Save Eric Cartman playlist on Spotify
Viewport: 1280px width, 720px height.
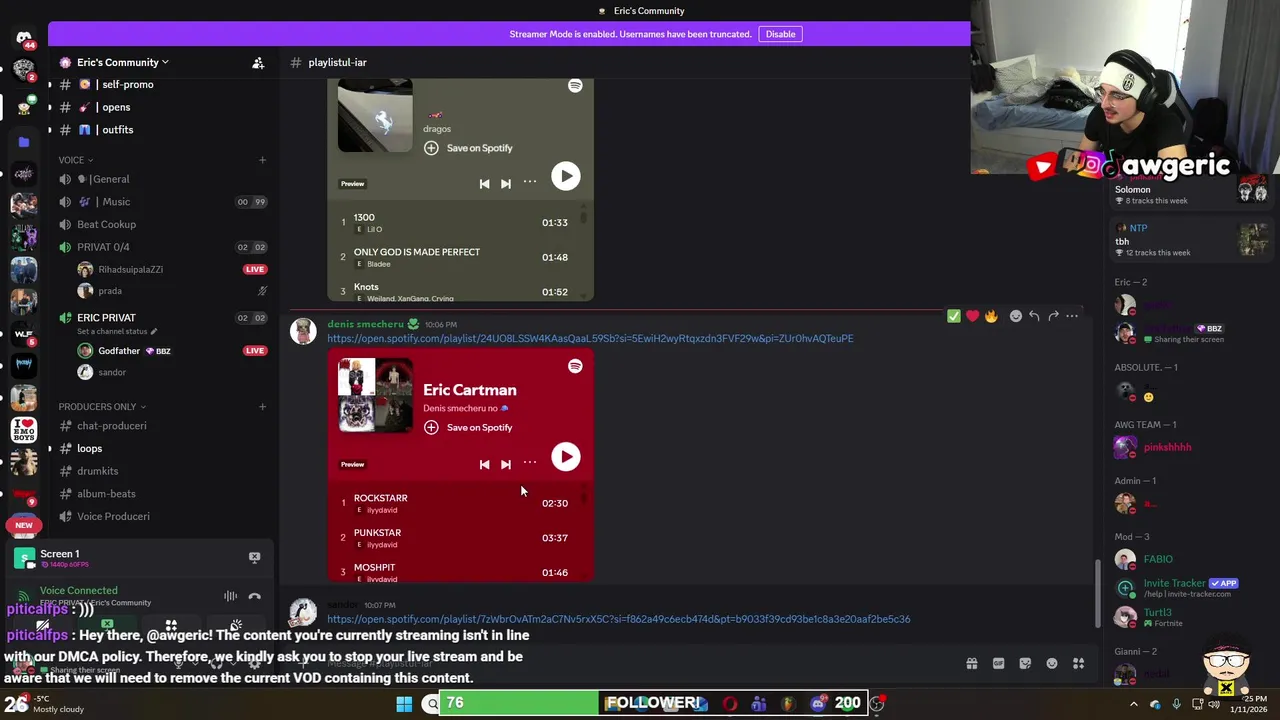(x=468, y=428)
